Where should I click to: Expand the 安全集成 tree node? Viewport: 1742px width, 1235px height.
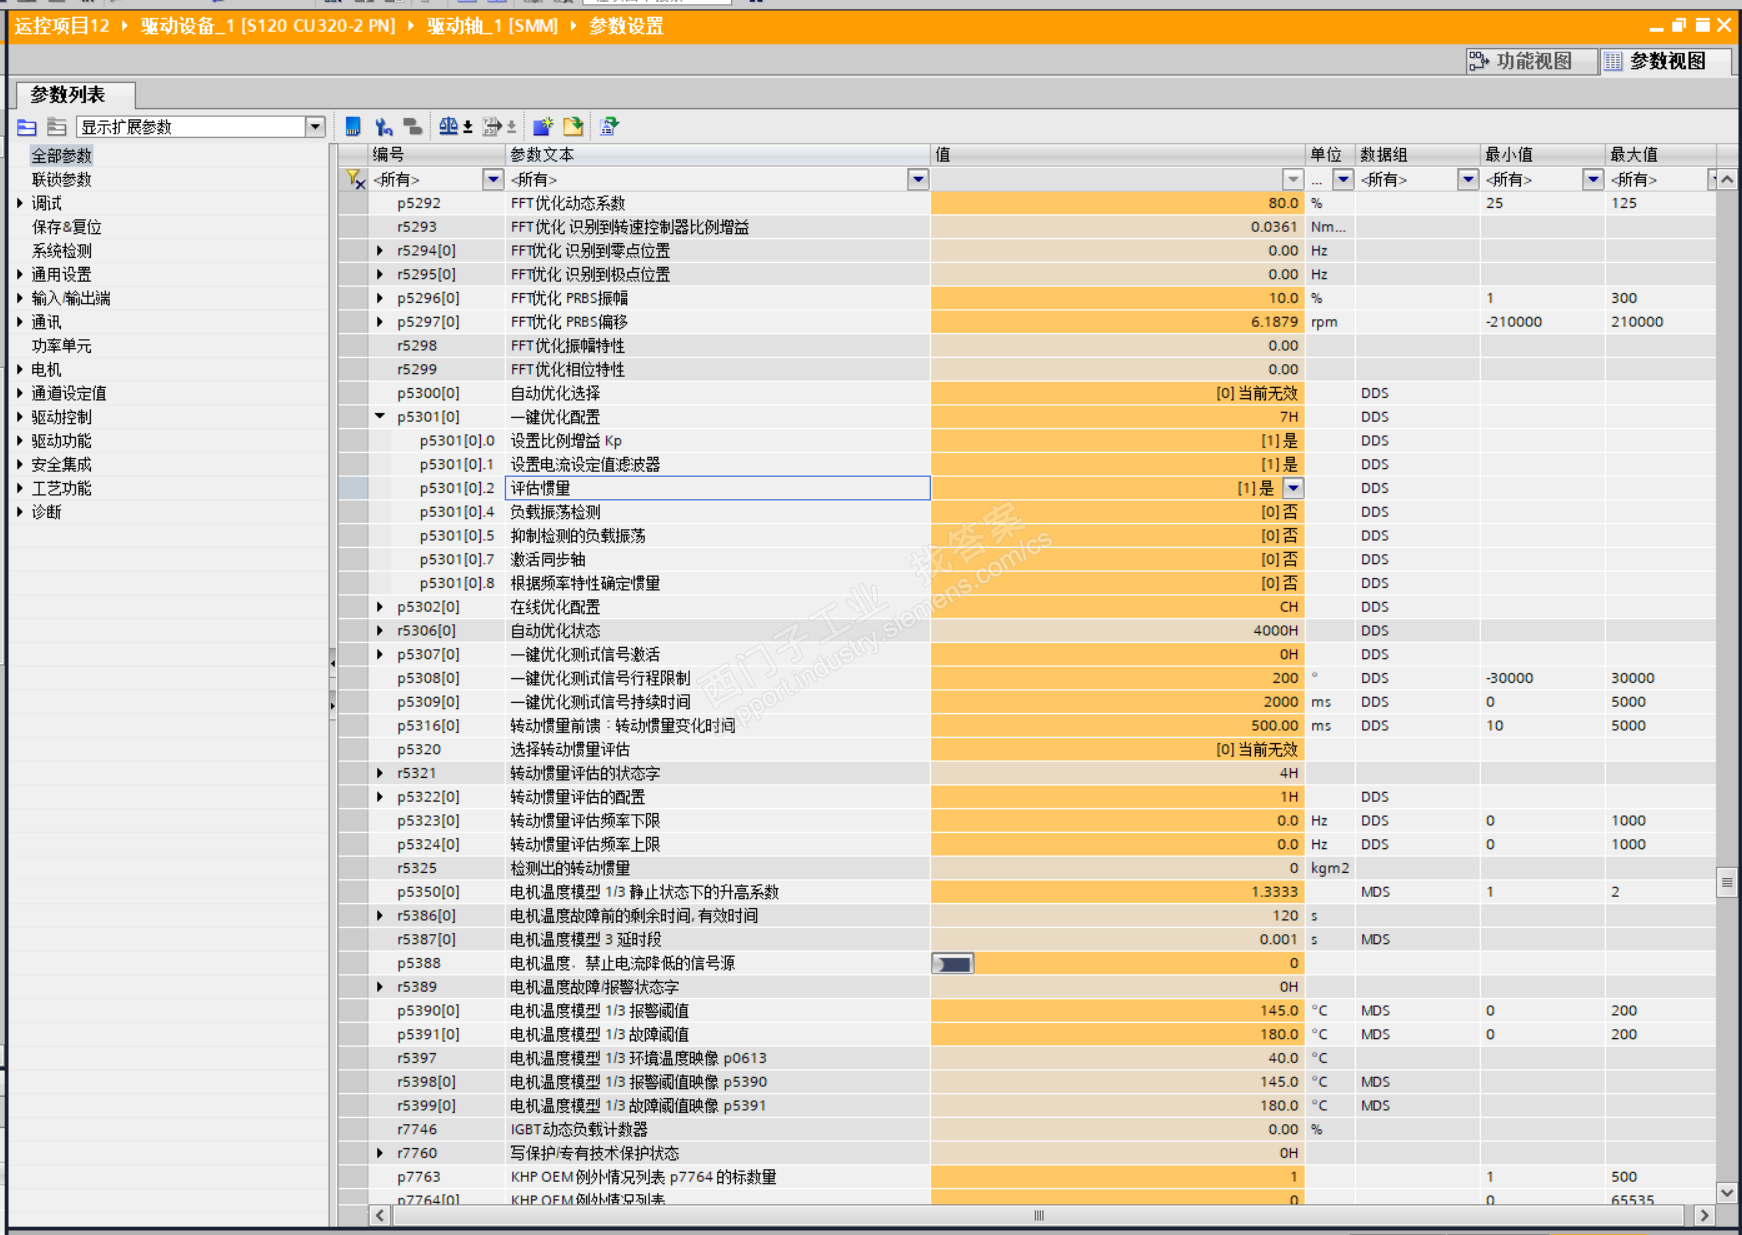tap(20, 465)
